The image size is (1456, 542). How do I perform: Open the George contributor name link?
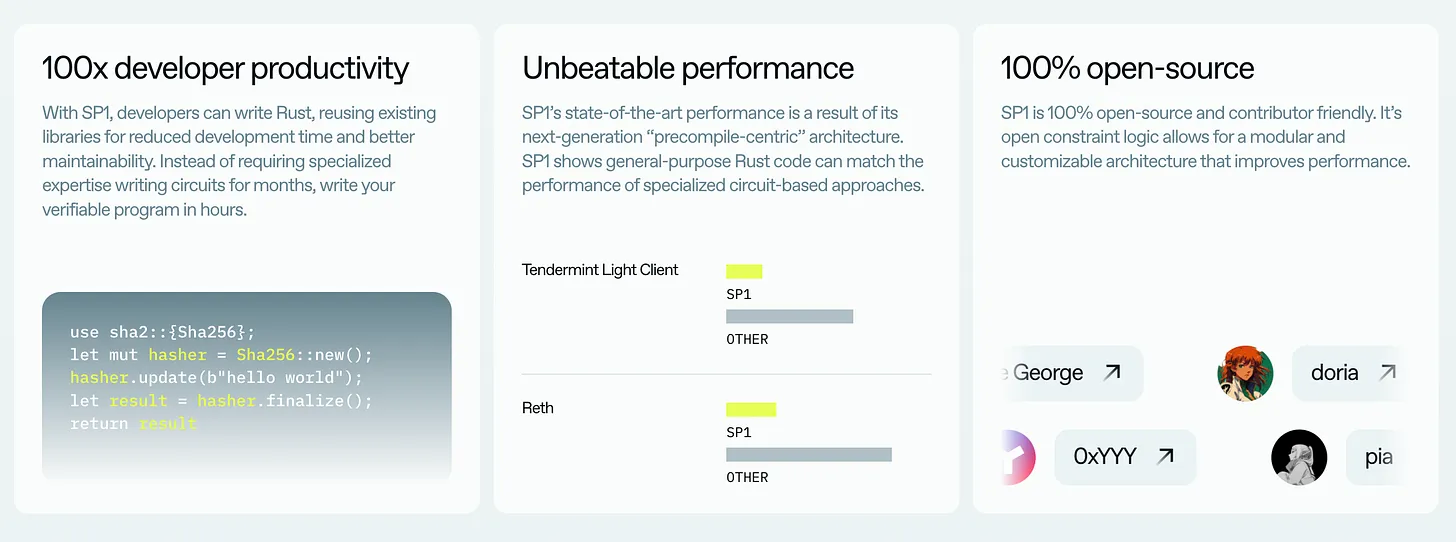[x=1047, y=373]
